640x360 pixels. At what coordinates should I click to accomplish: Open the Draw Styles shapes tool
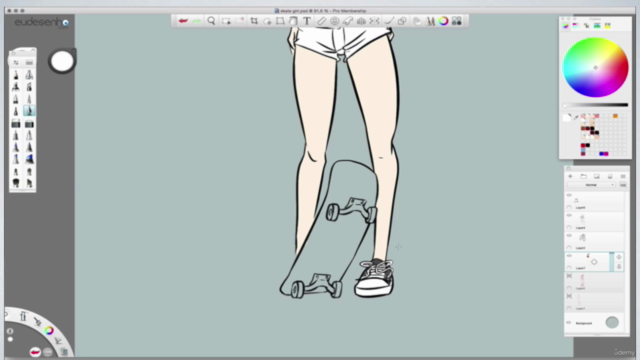point(402,21)
